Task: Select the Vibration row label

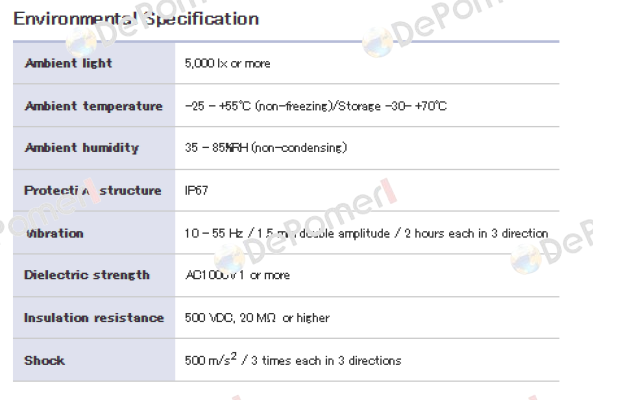Action: 54,233
